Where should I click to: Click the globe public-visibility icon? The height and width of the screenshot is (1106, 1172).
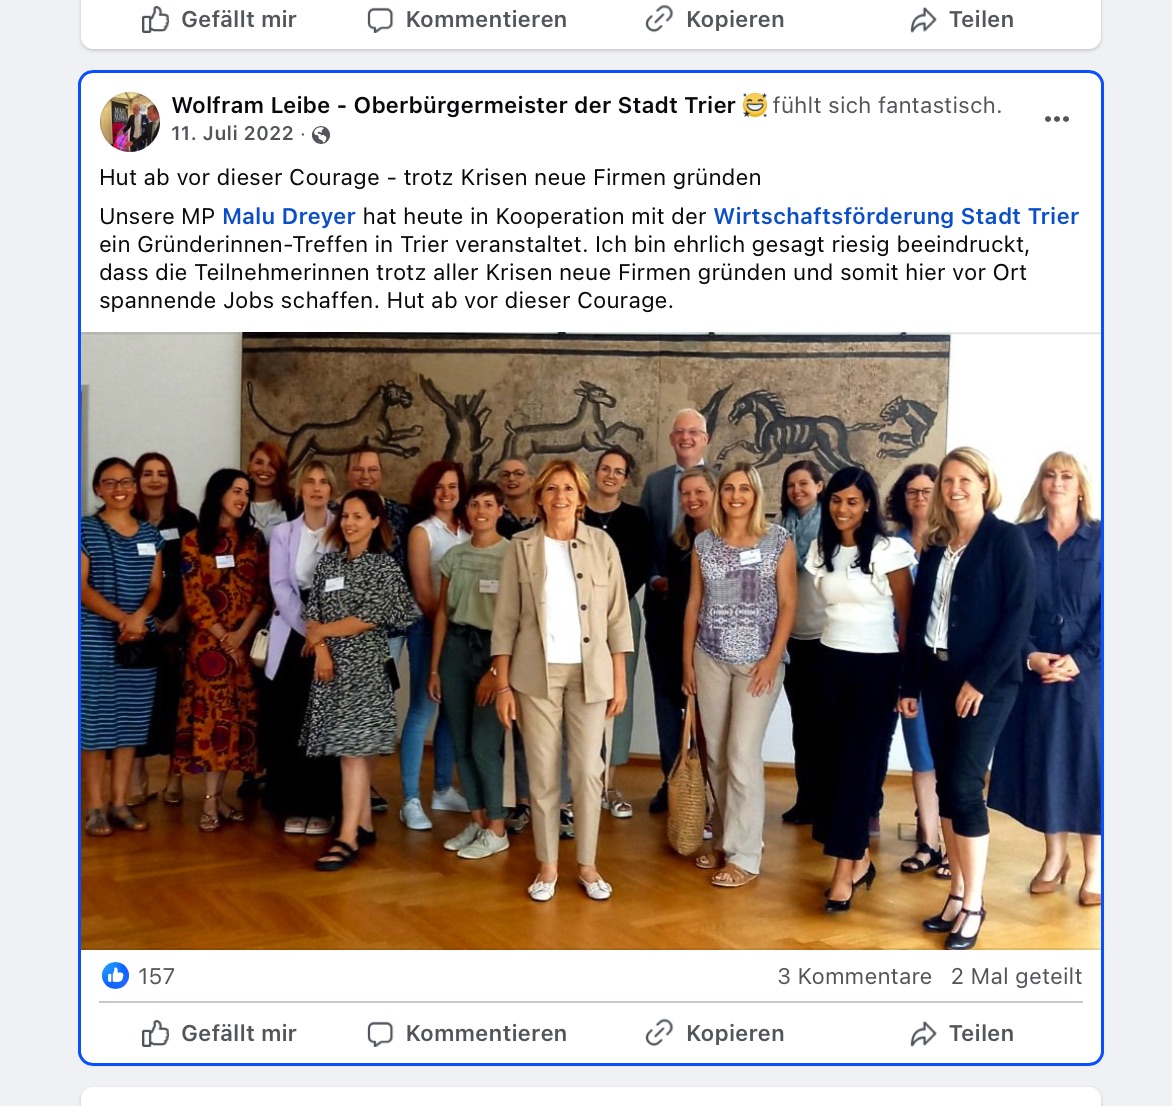tap(321, 135)
